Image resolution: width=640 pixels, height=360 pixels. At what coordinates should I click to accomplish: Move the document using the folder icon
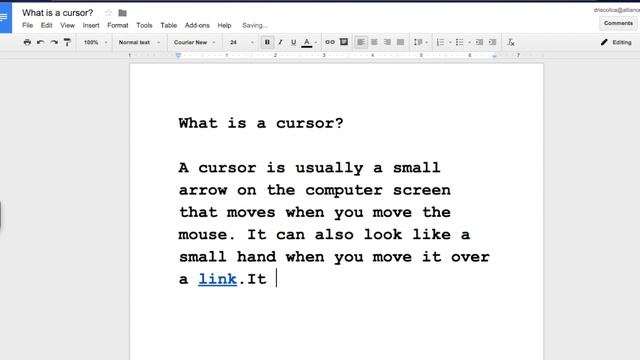tap(122, 13)
